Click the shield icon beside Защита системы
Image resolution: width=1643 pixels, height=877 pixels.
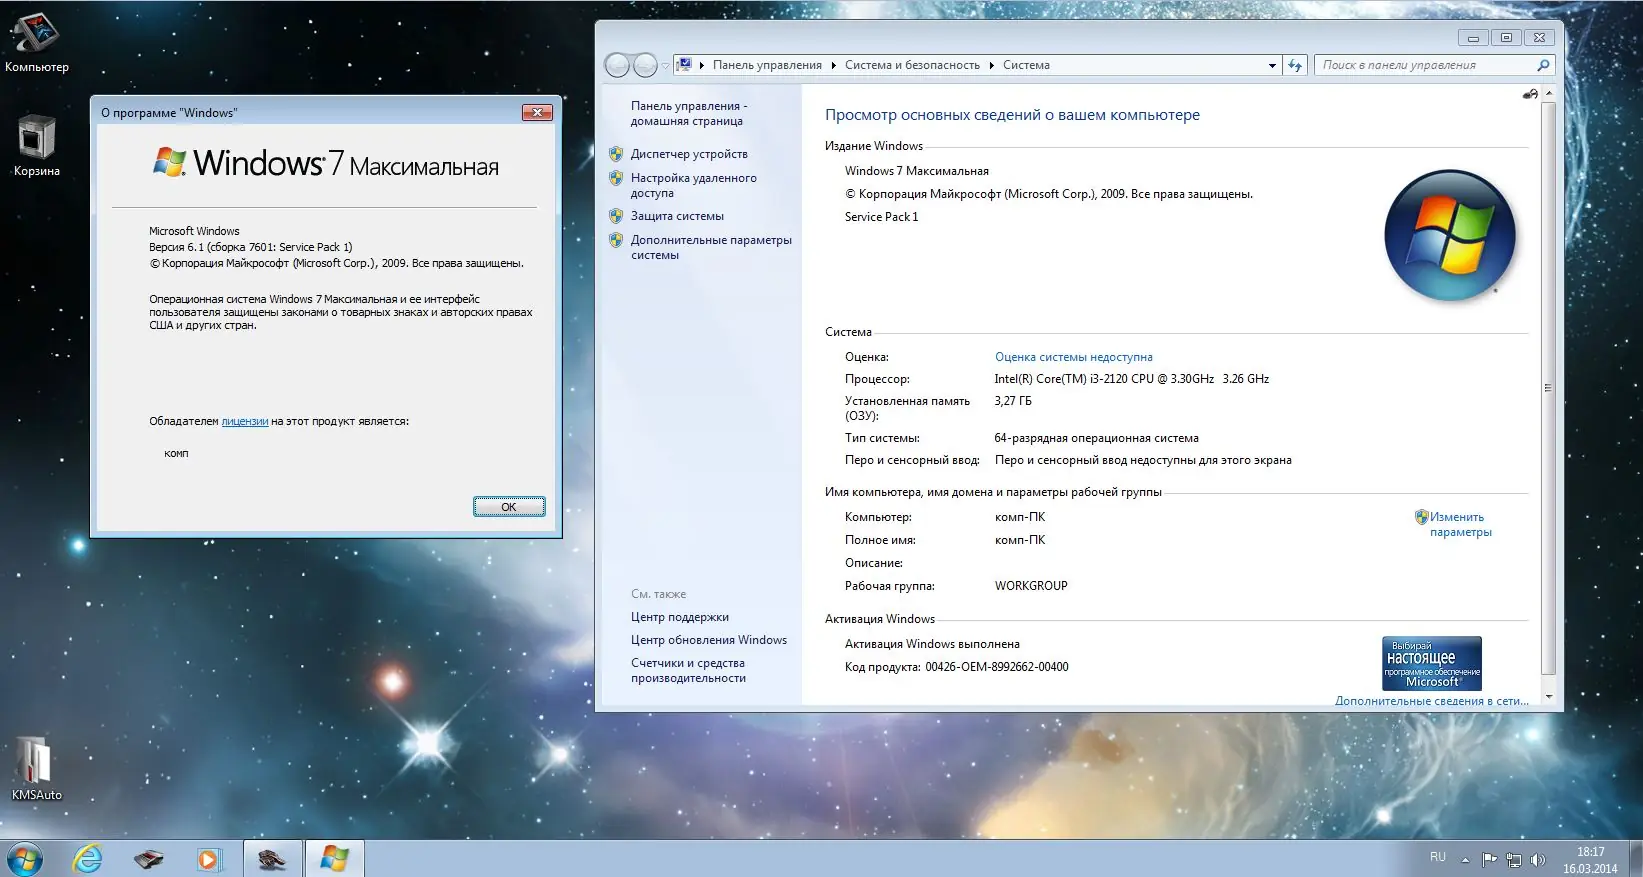616,216
